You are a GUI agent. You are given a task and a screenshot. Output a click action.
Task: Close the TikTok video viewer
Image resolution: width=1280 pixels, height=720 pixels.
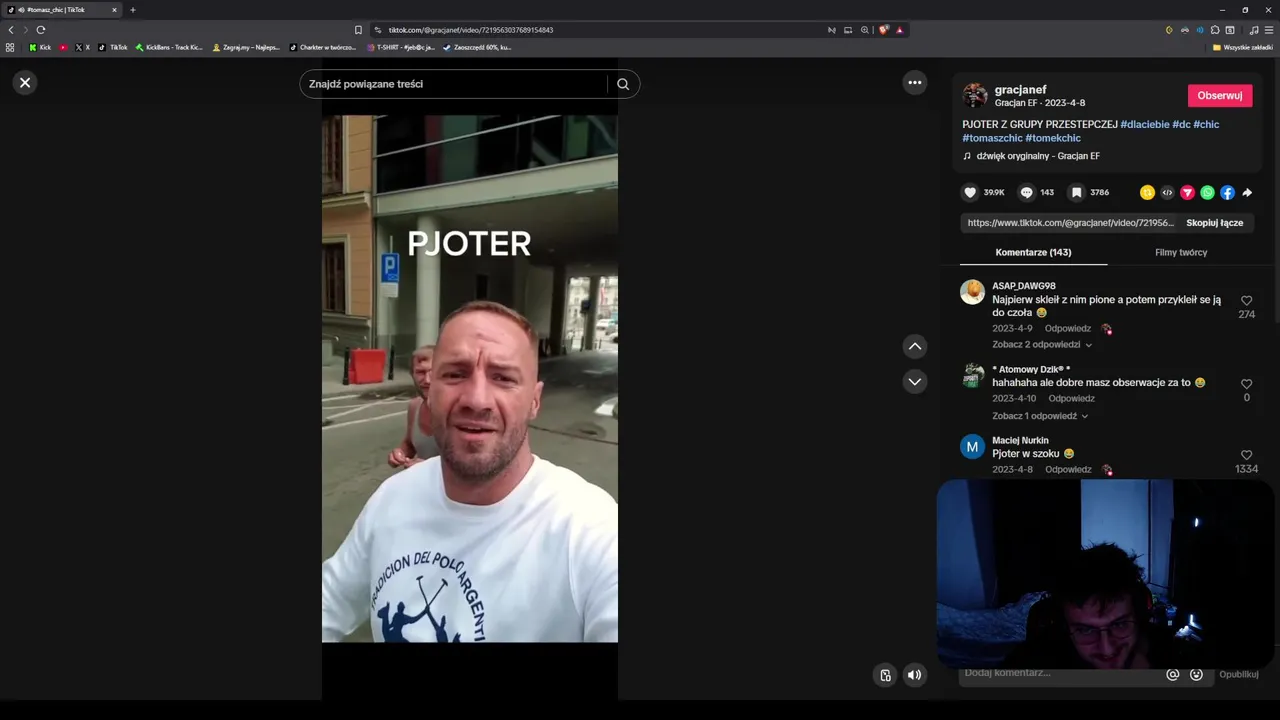click(x=25, y=83)
